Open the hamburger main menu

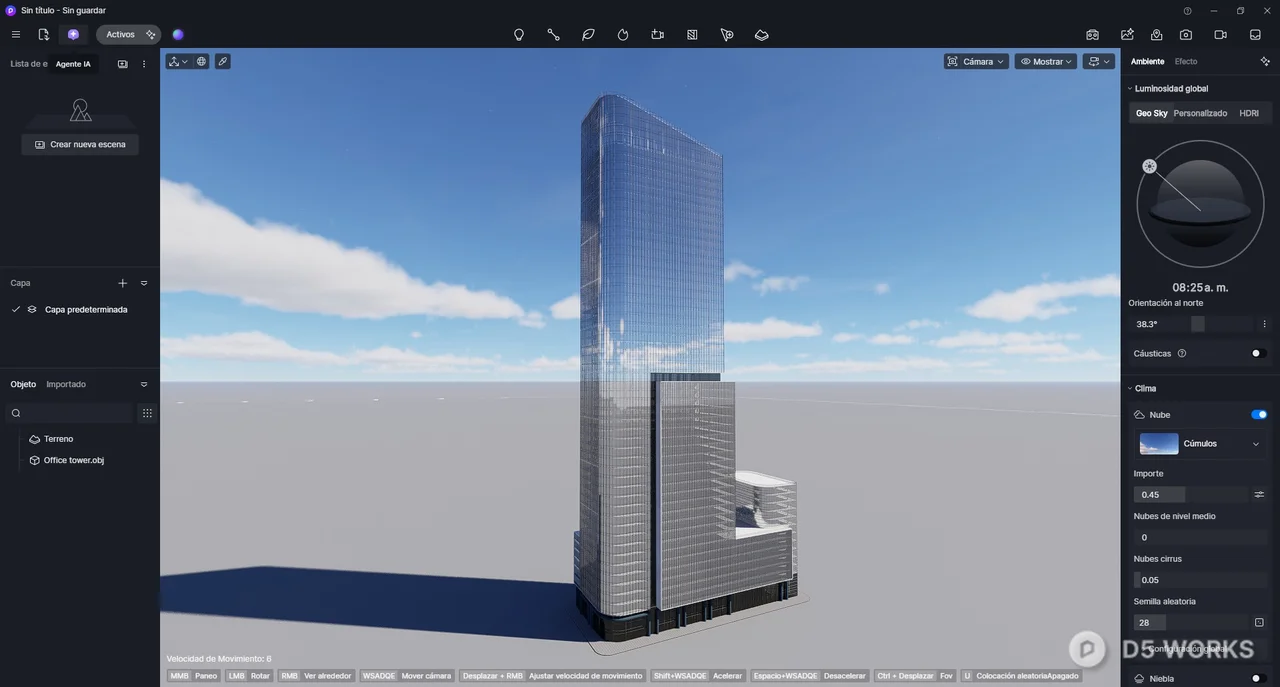click(x=15, y=34)
